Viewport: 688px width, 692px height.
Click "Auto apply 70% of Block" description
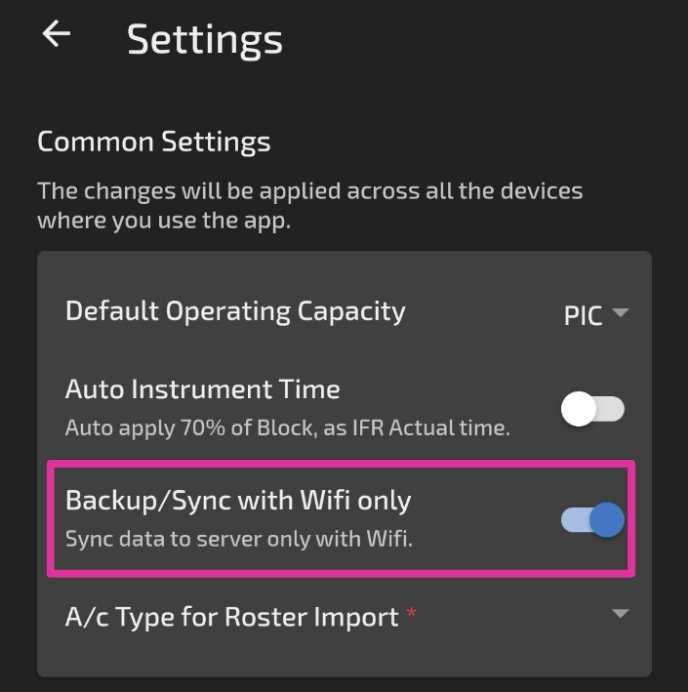pos(288,428)
